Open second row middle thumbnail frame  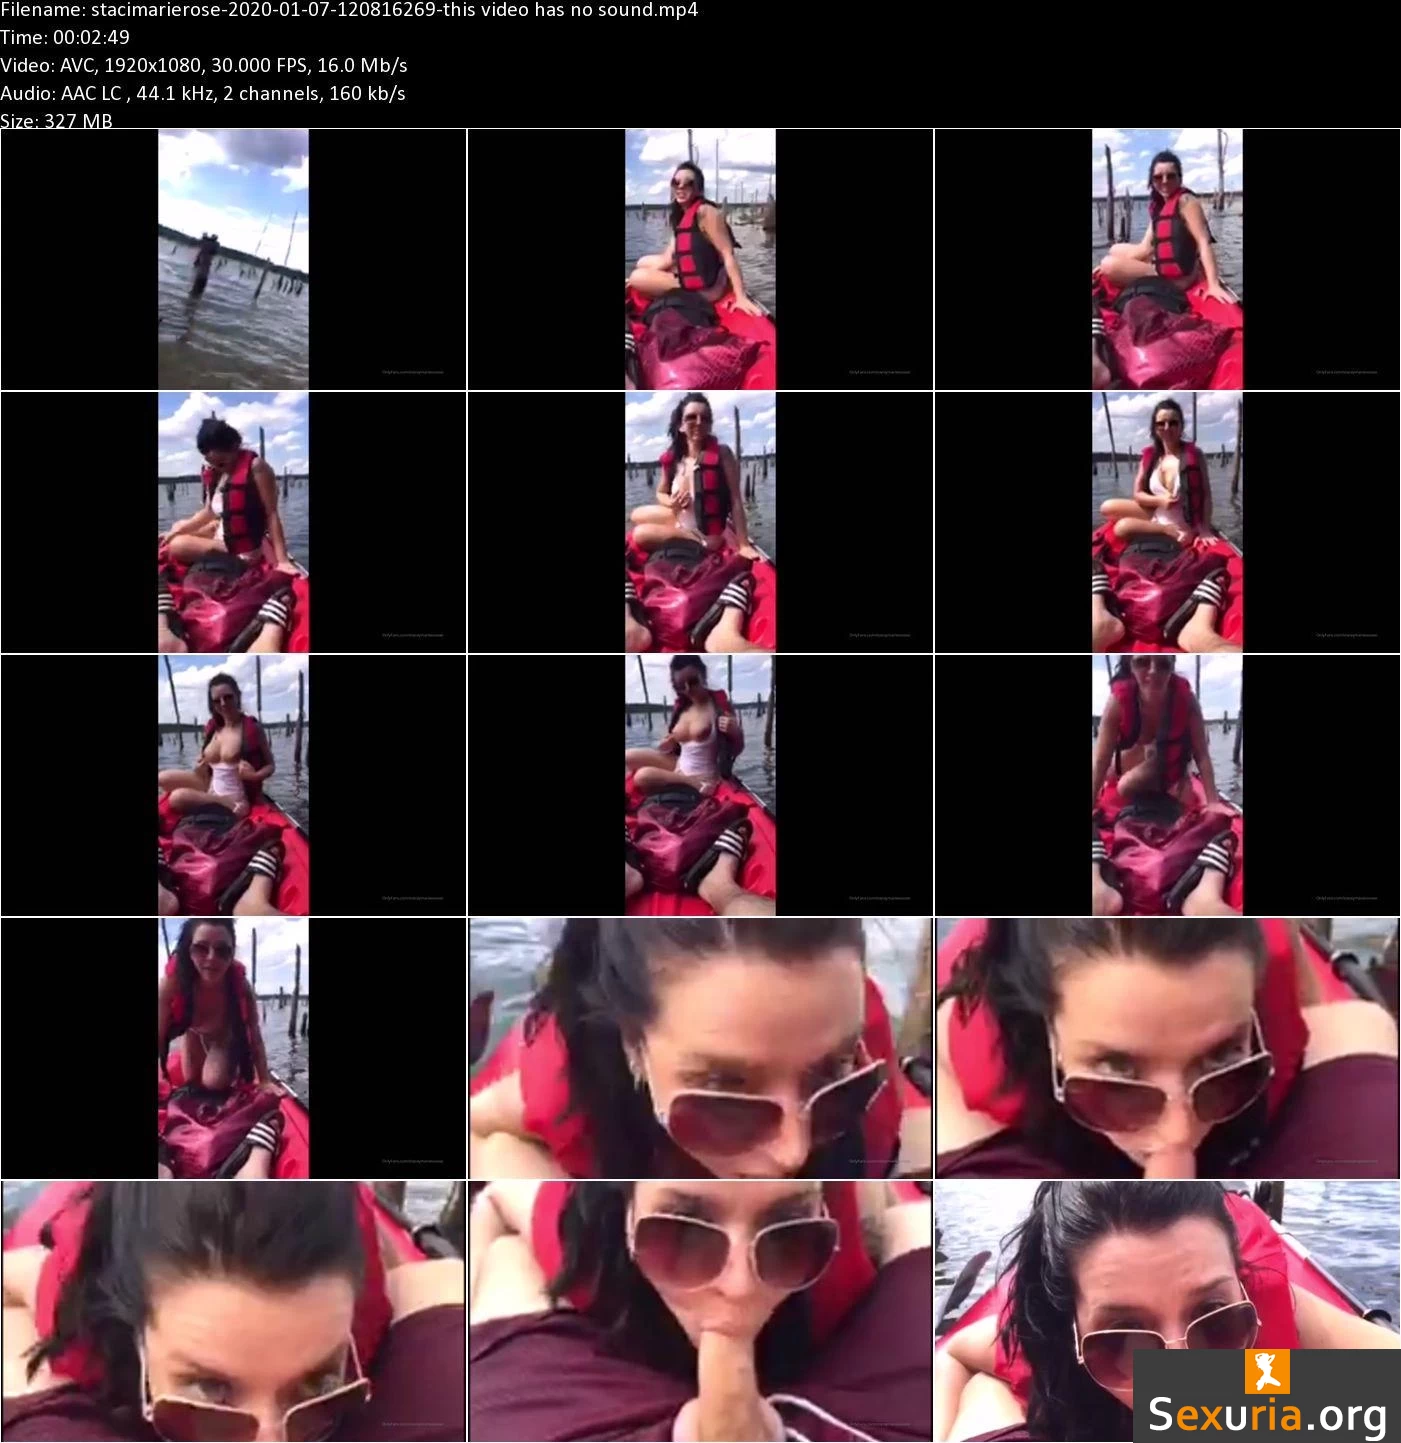[700, 522]
